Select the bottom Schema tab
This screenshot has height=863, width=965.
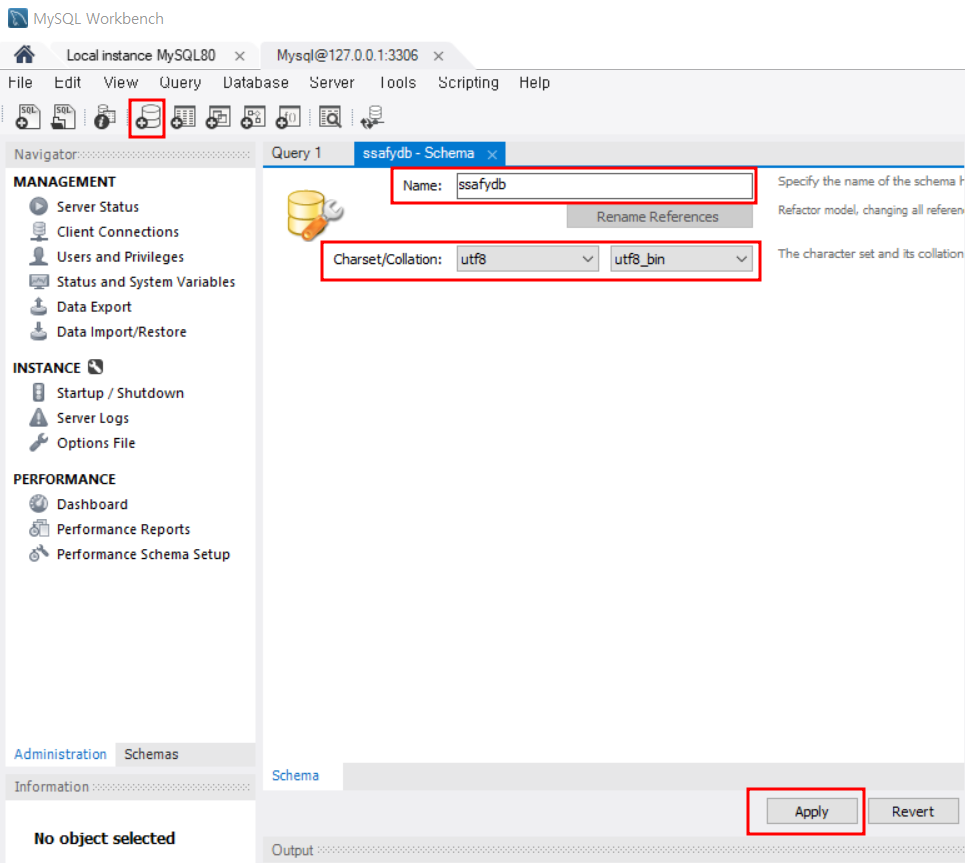click(x=295, y=775)
